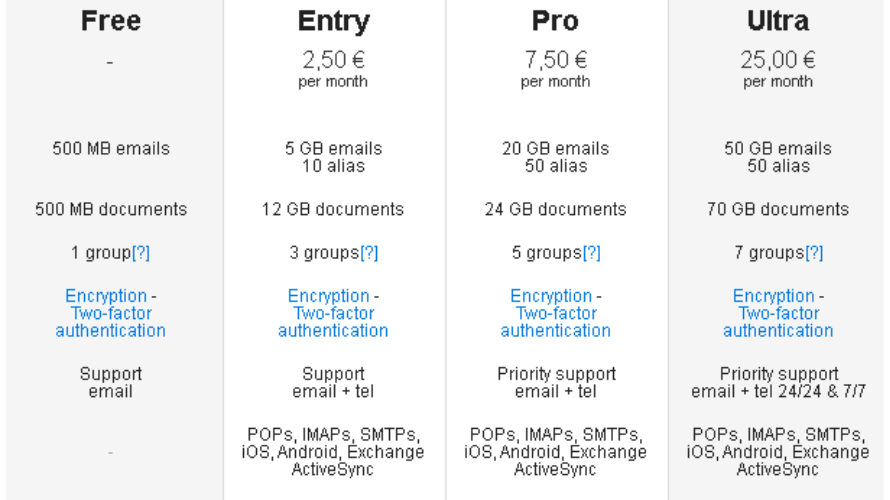Screen dimensions: 890x500
Task: Open Two-factor authentication link in the Ultra column
Action: pyautogui.click(x=778, y=322)
